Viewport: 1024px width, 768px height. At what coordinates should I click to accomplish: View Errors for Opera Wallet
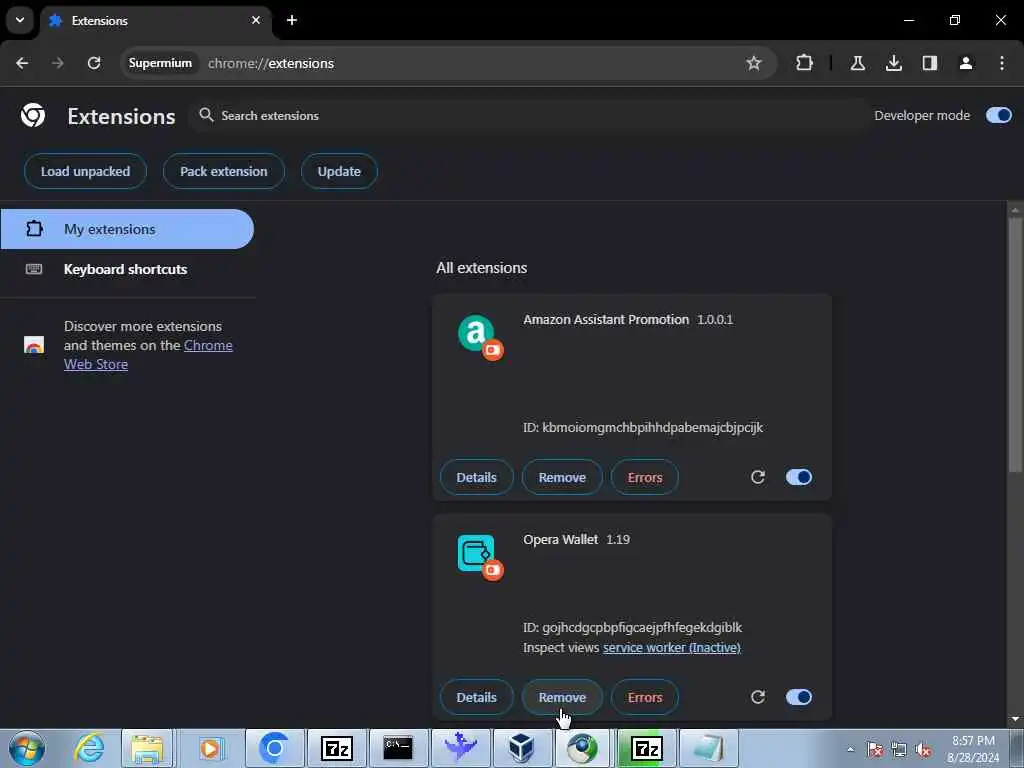[645, 697]
